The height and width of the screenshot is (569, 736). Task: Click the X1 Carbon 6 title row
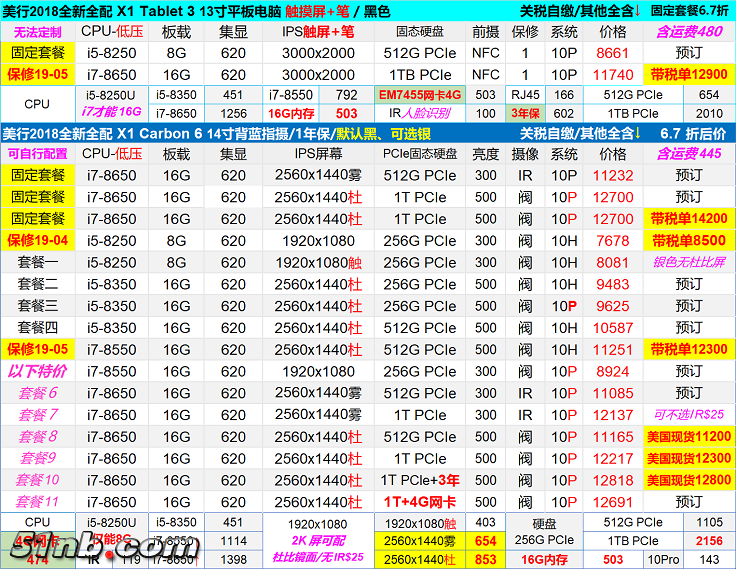point(368,133)
